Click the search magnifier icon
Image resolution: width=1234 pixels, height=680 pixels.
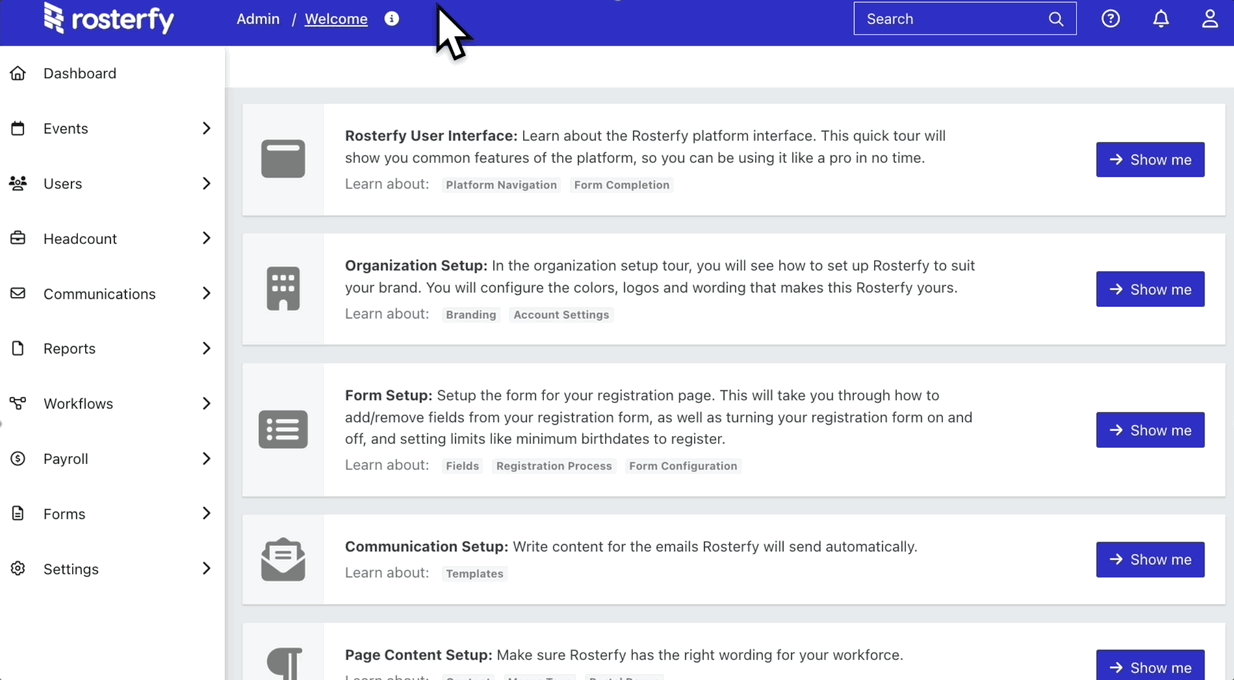[x=1056, y=19]
